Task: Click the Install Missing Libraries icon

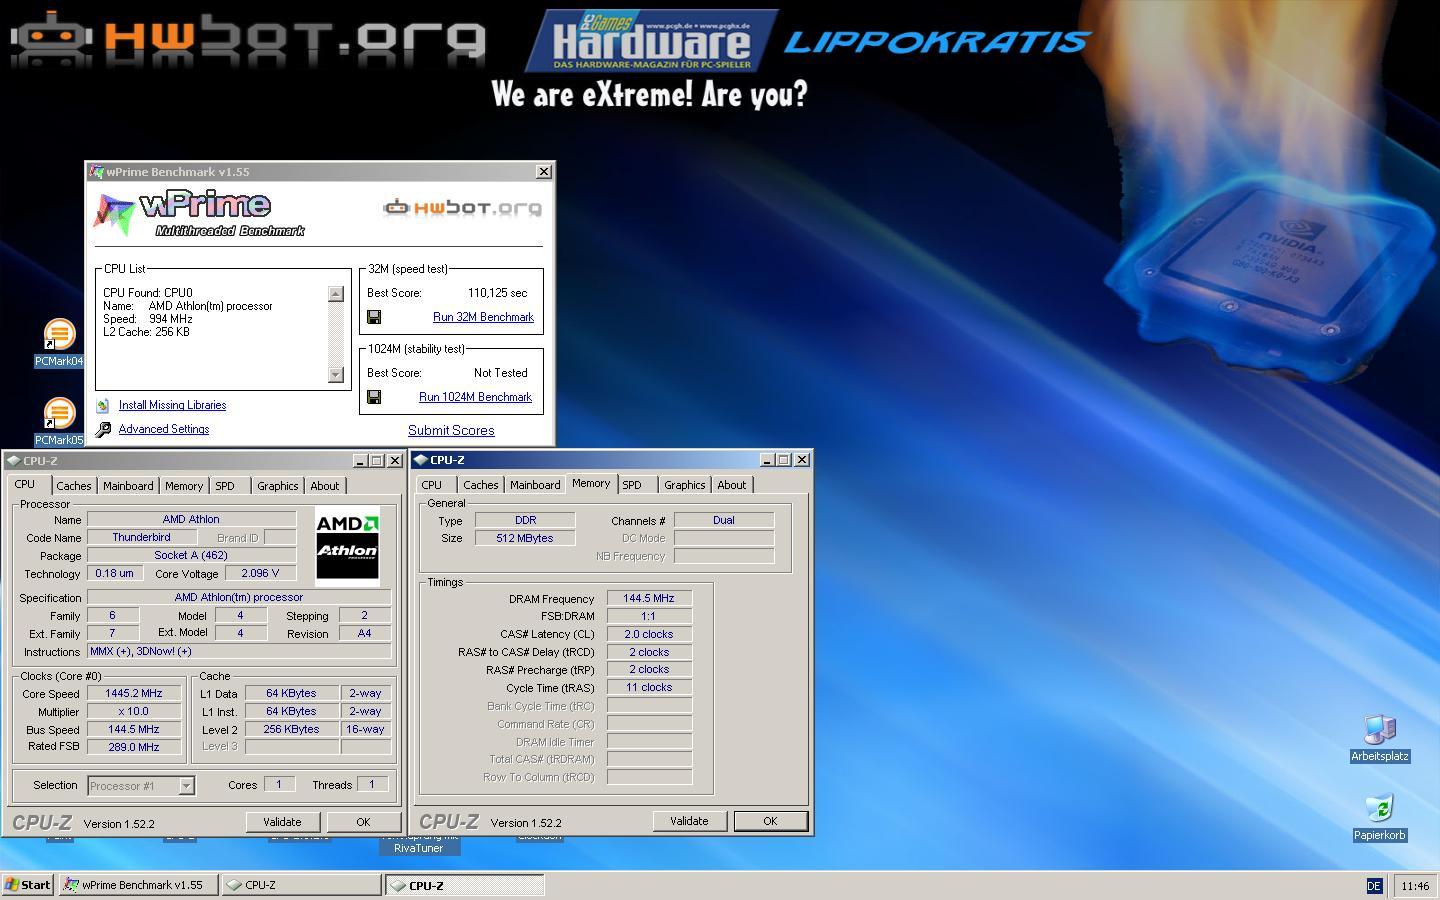Action: 103,405
